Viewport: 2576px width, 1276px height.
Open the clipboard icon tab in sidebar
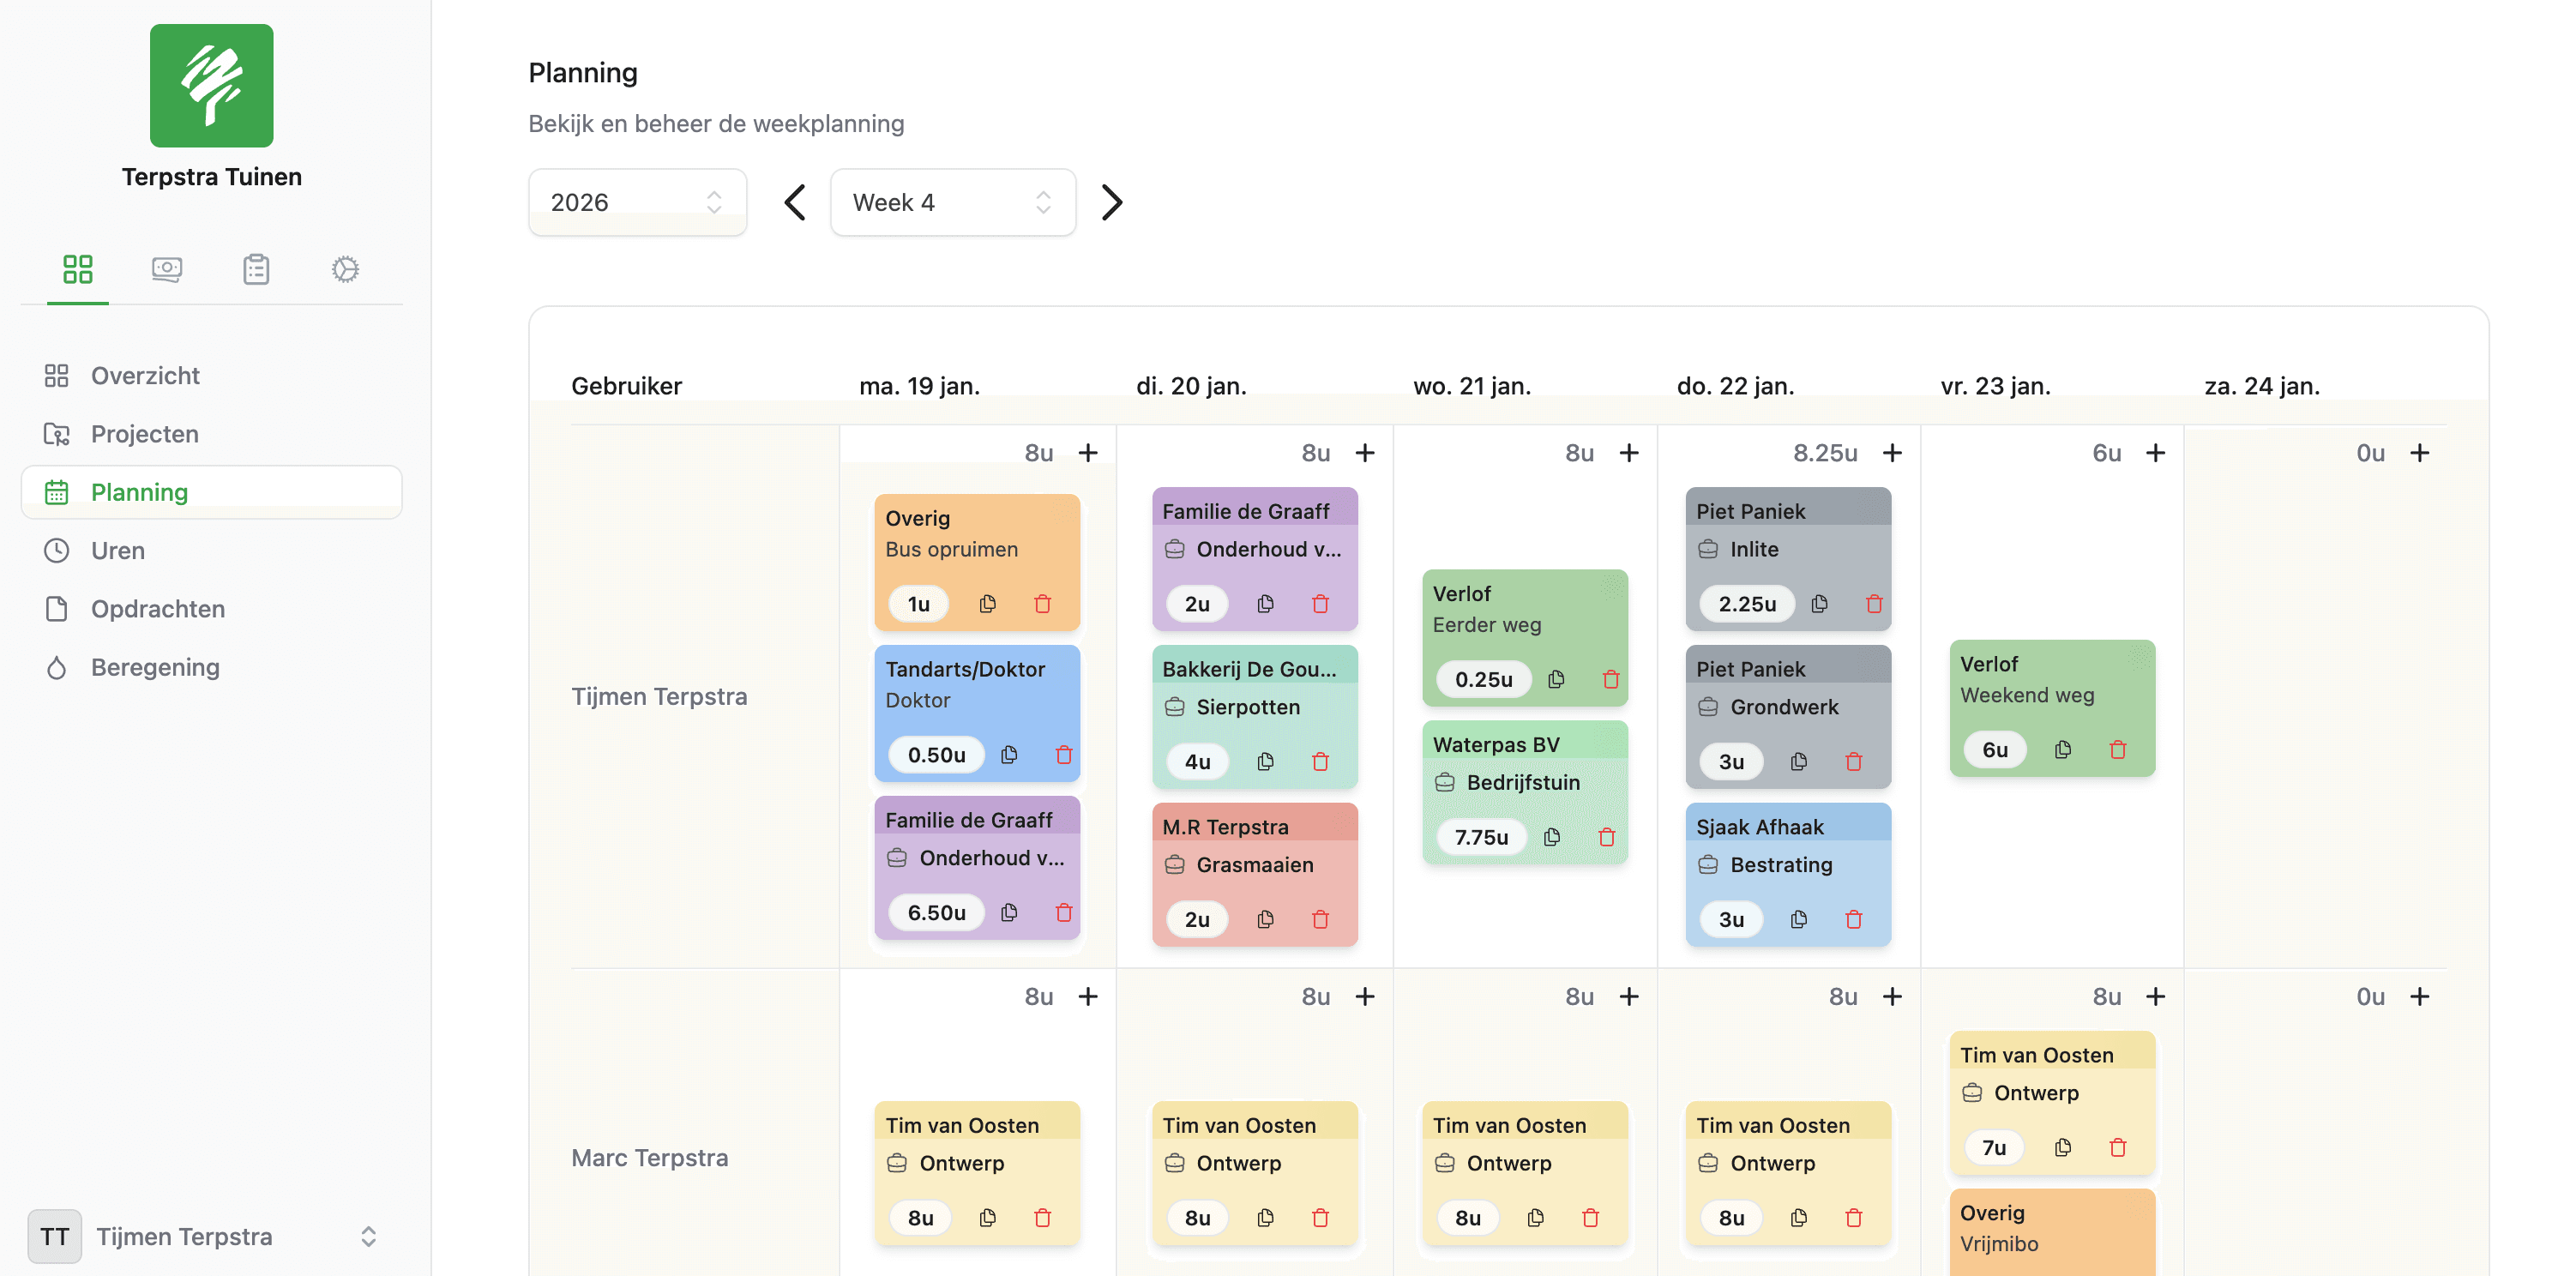click(x=256, y=269)
